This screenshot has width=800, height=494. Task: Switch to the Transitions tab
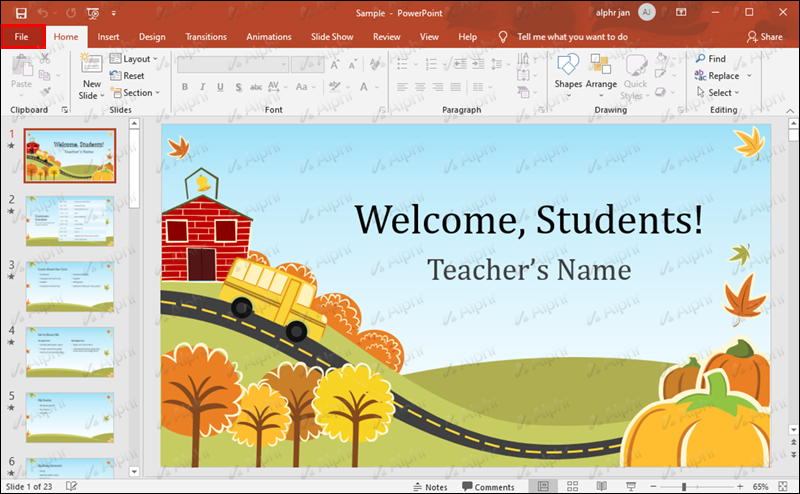click(205, 37)
